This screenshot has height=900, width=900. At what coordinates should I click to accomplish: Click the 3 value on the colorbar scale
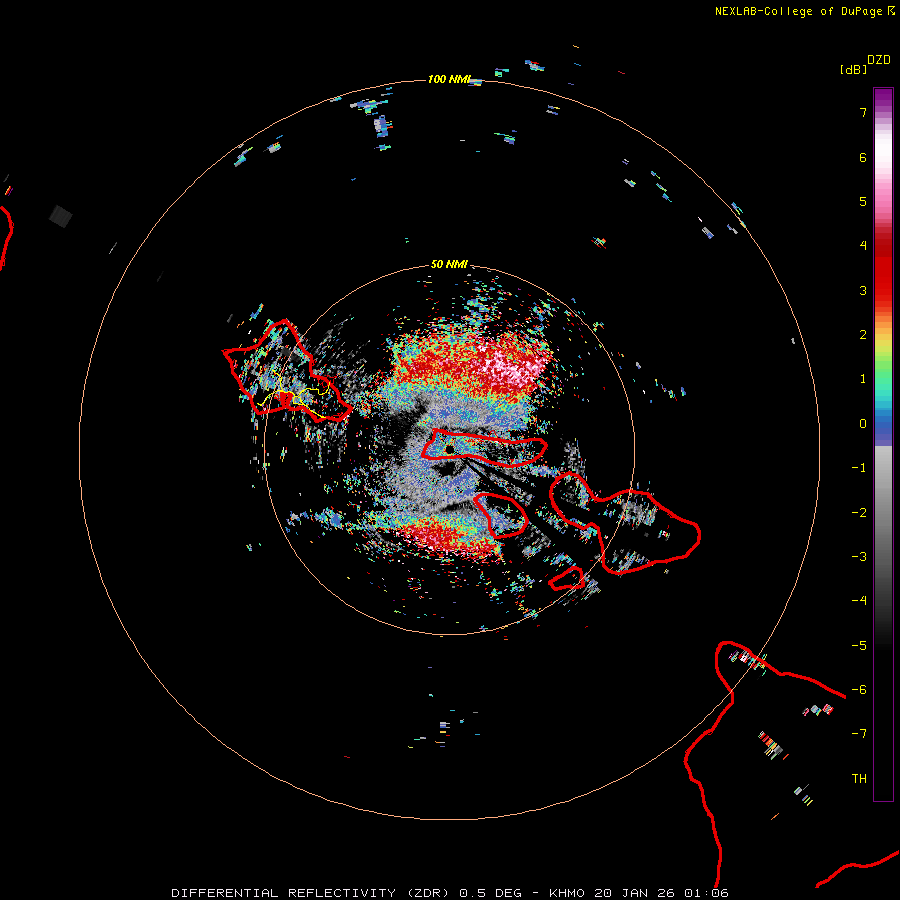(x=863, y=290)
